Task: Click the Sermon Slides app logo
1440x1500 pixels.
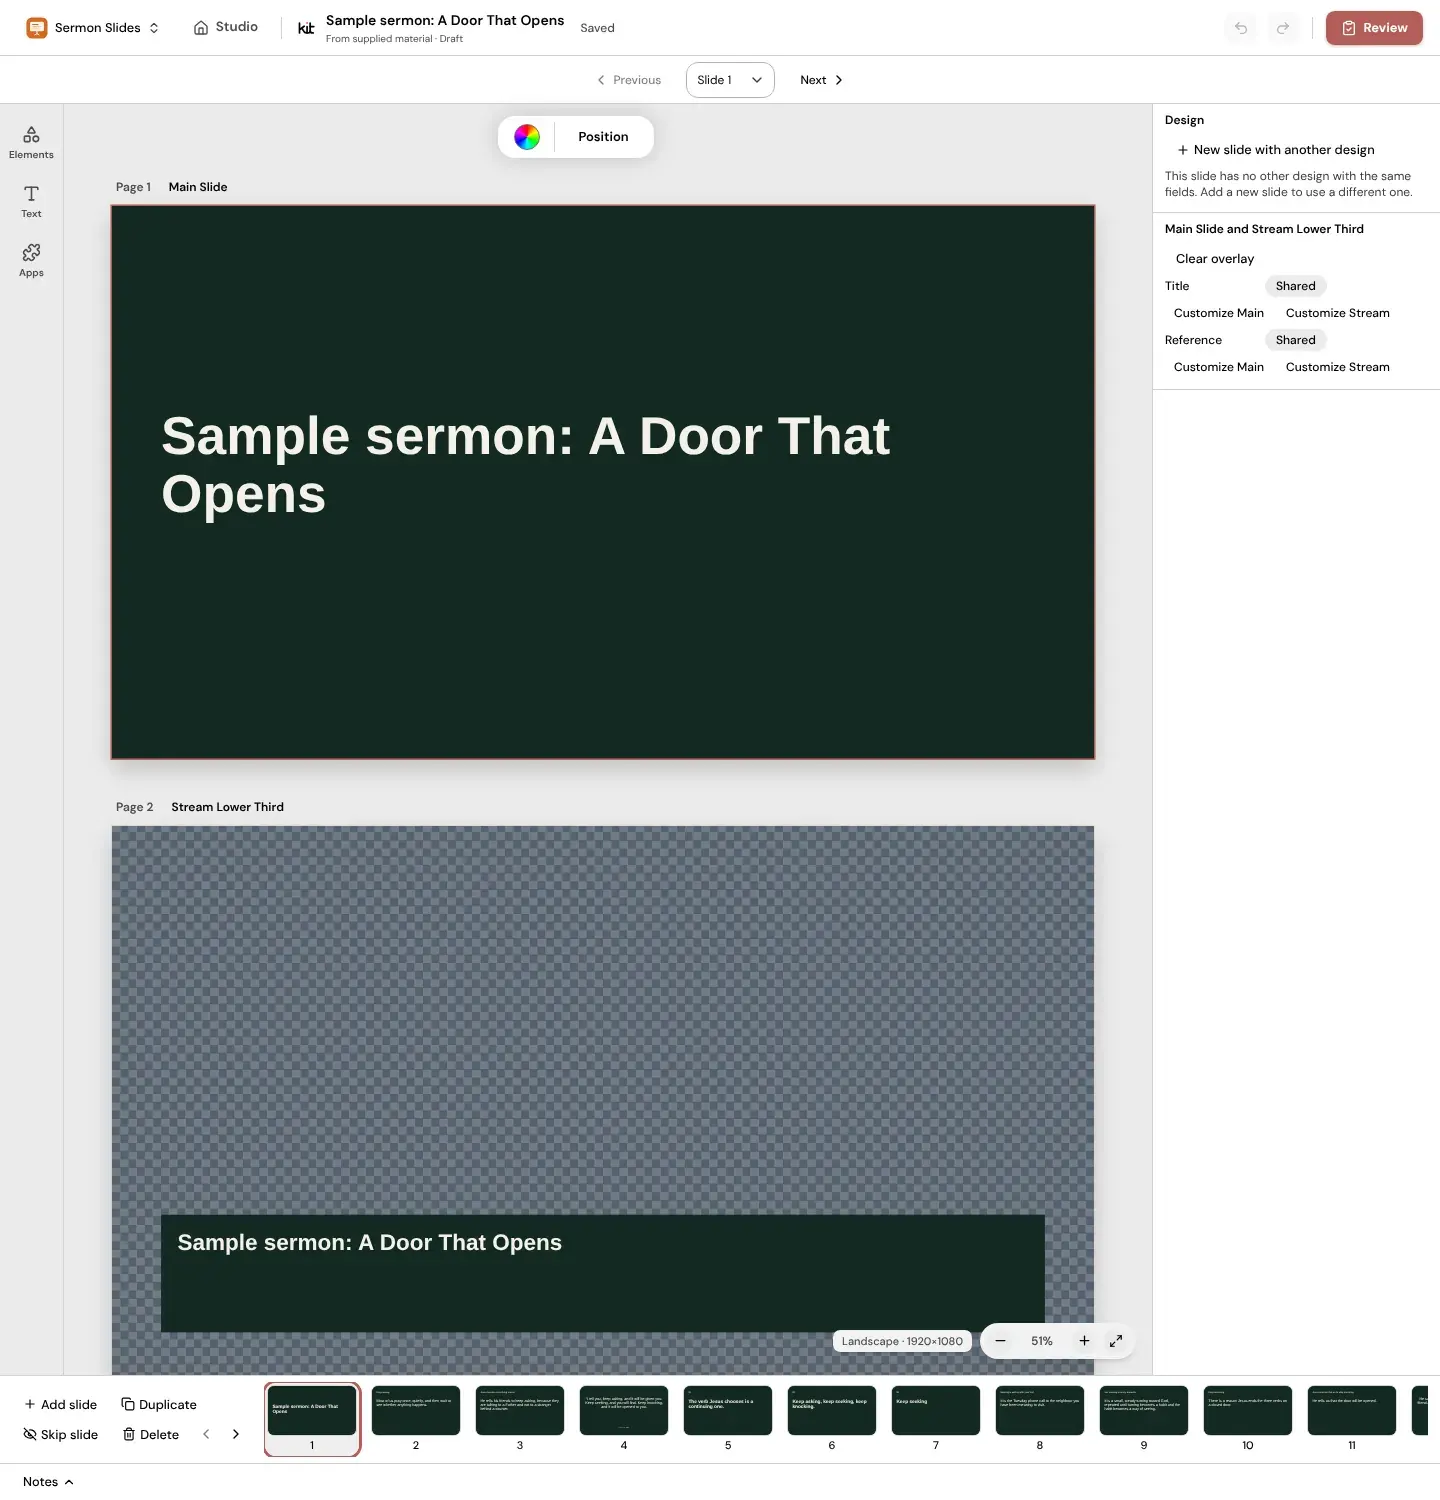Action: (37, 28)
